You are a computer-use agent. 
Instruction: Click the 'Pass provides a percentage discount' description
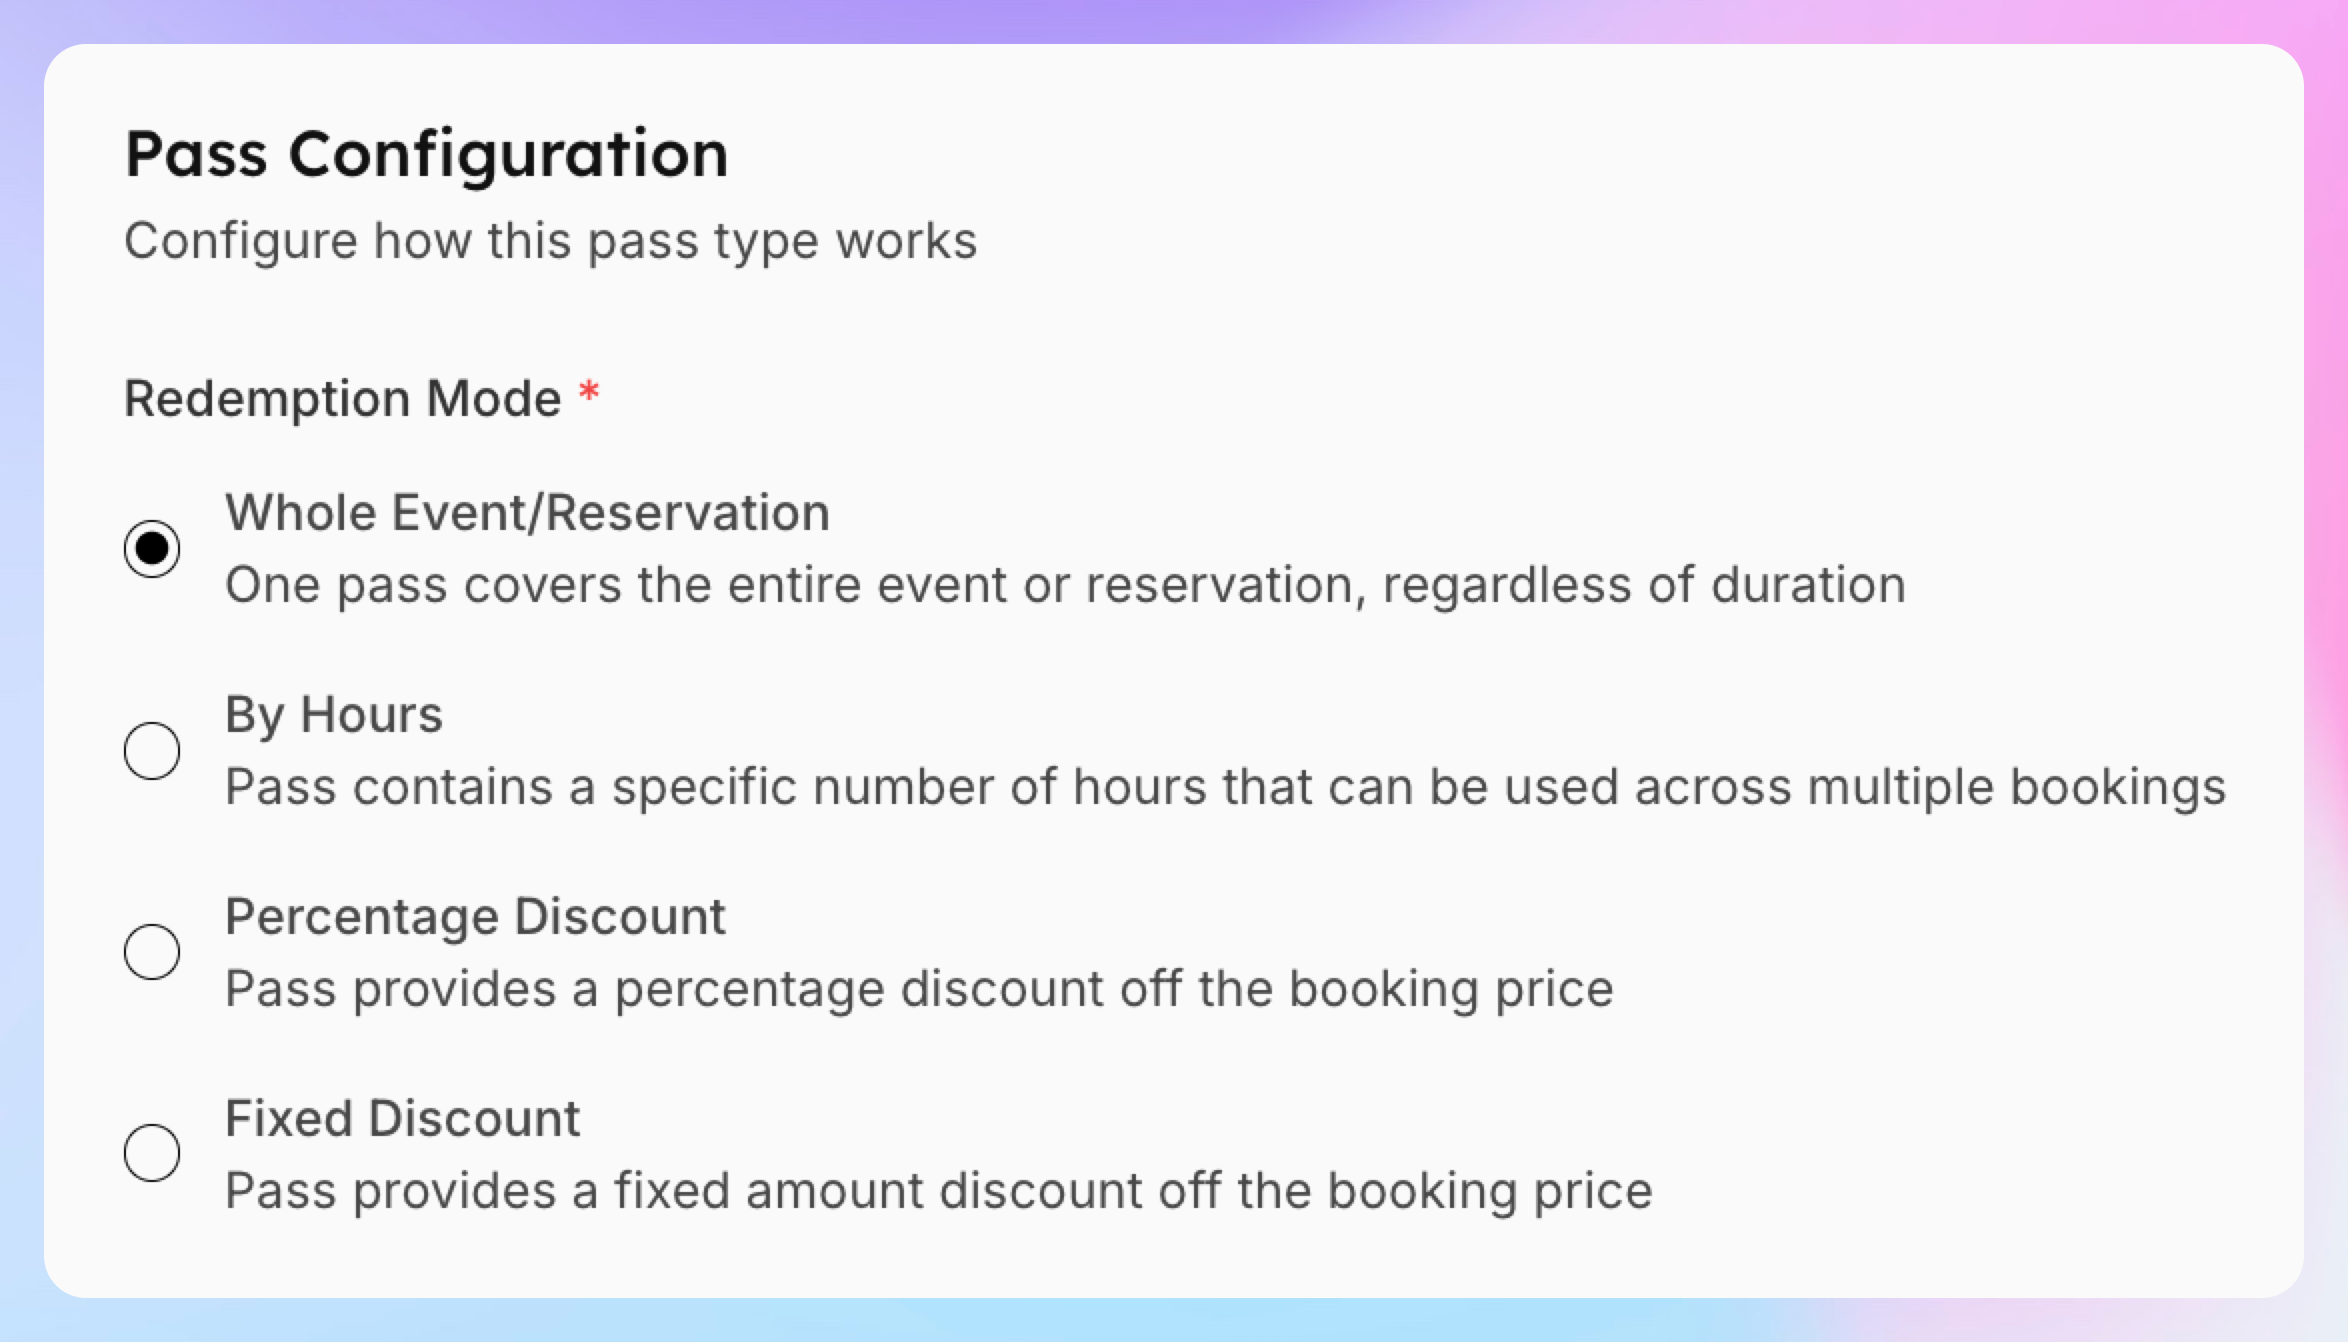918,989
